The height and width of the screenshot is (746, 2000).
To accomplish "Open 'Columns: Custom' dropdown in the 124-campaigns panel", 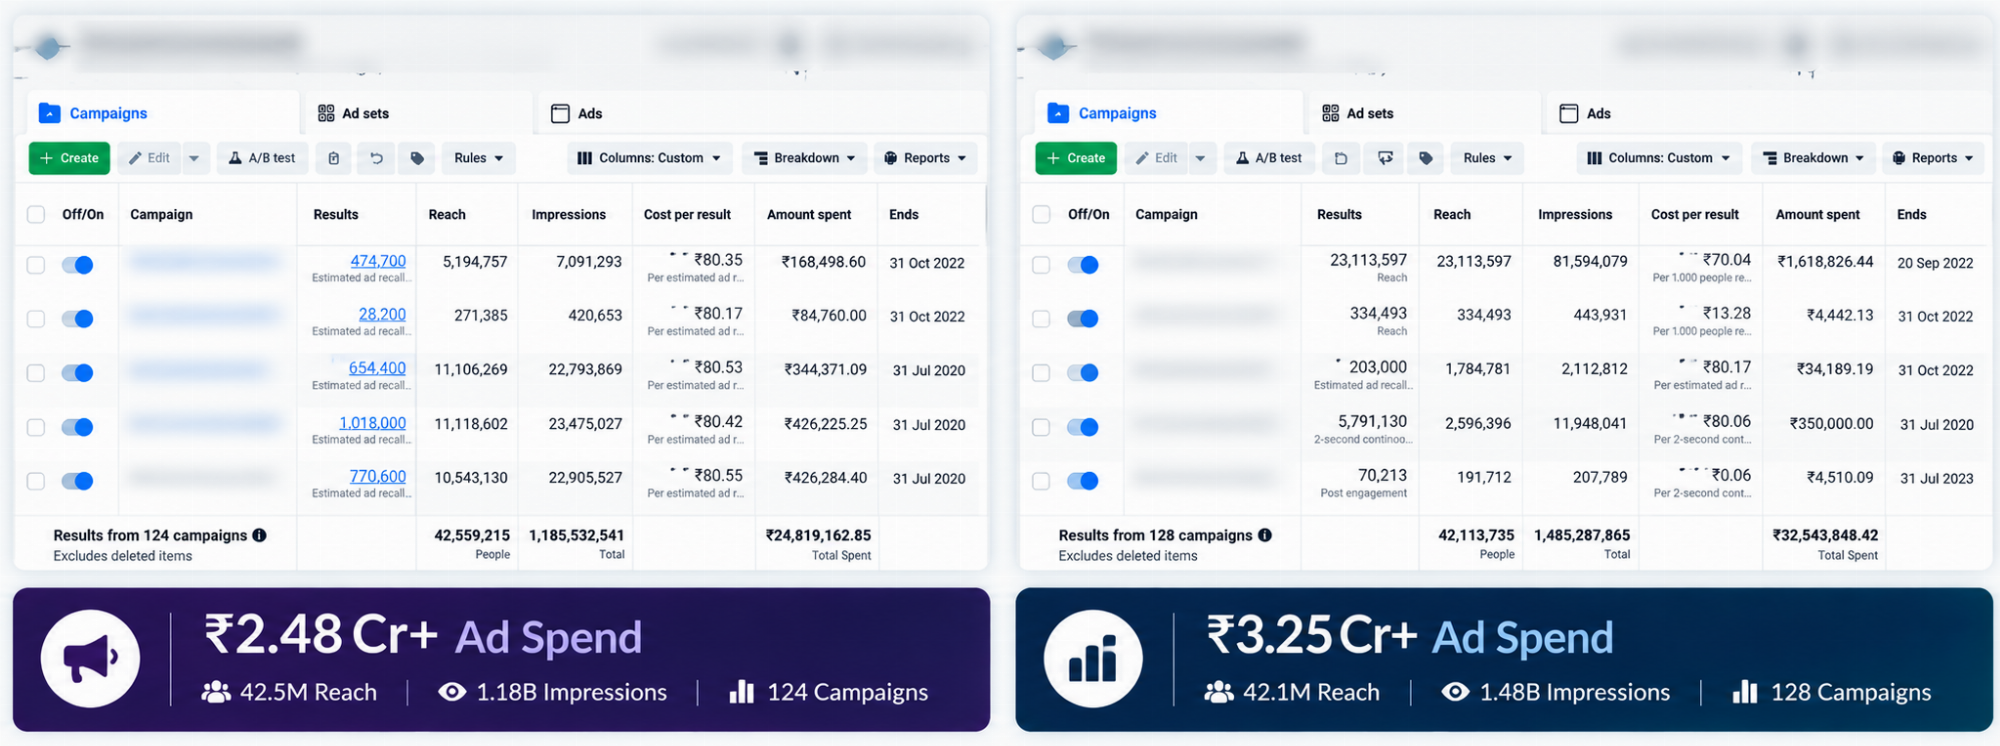I will (650, 158).
